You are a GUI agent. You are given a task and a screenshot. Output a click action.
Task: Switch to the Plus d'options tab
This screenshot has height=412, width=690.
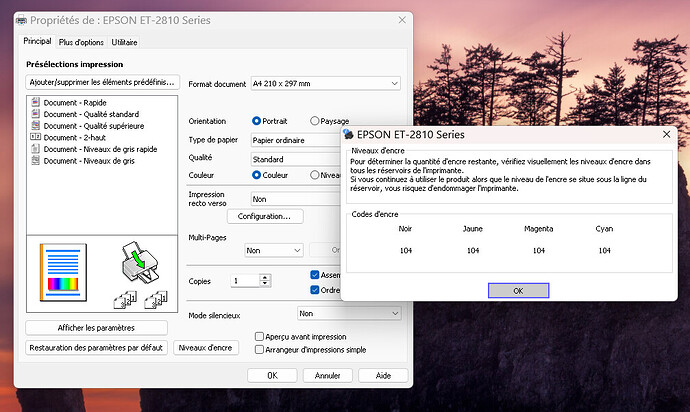point(81,42)
